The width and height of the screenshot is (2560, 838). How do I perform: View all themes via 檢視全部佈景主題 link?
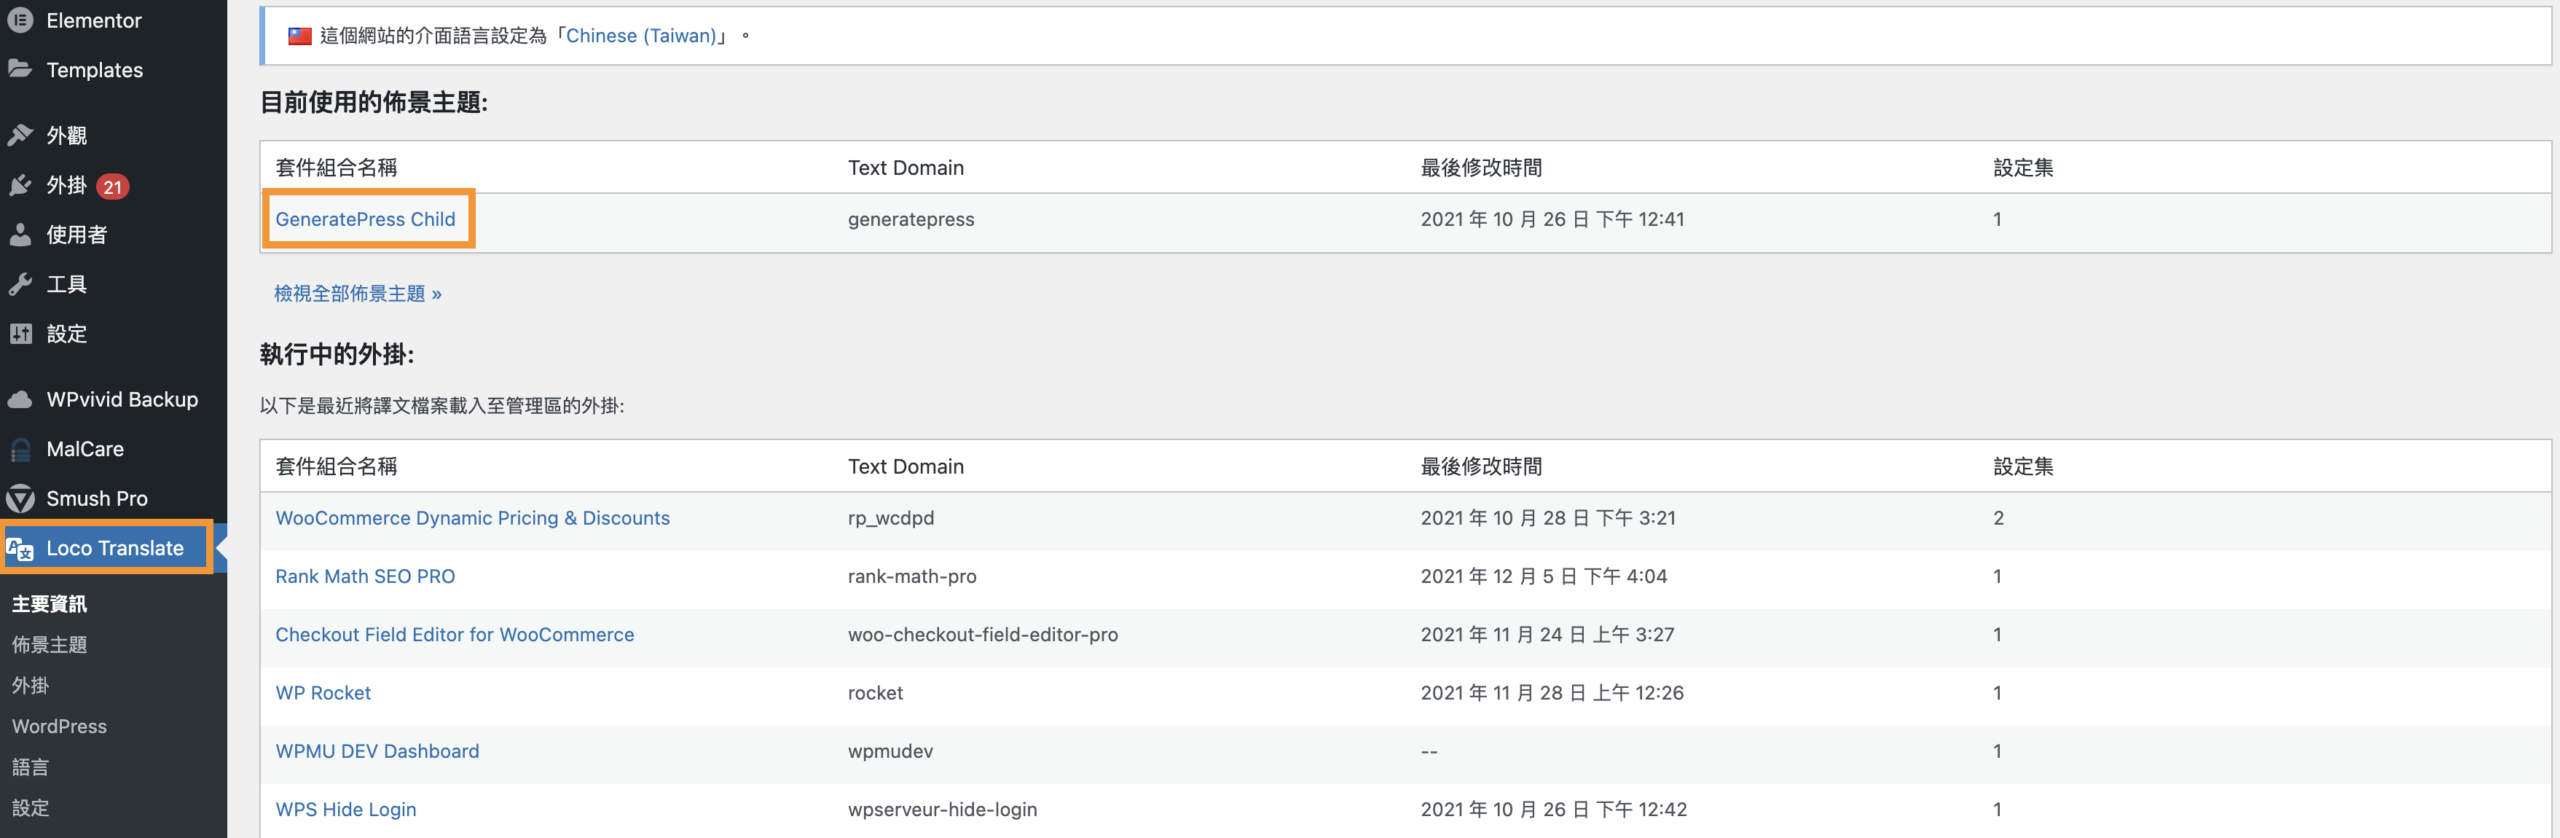(x=357, y=293)
